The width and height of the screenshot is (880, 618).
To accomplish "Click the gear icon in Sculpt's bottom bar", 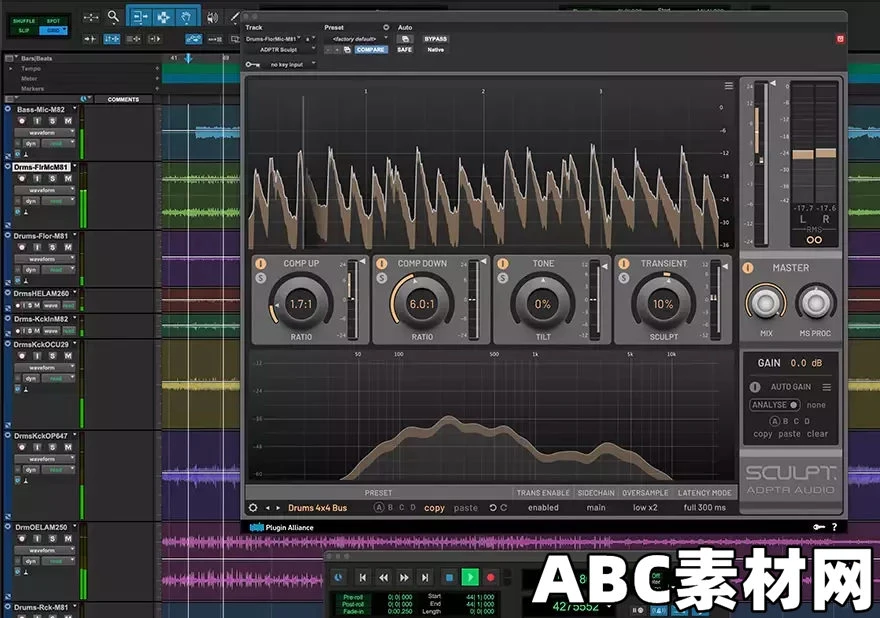I will click(253, 507).
